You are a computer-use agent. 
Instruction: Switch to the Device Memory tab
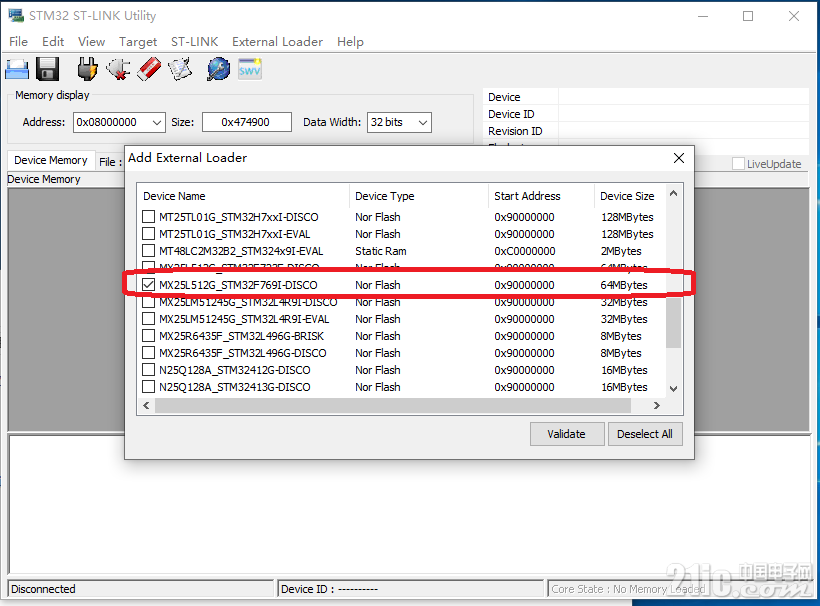click(51, 160)
